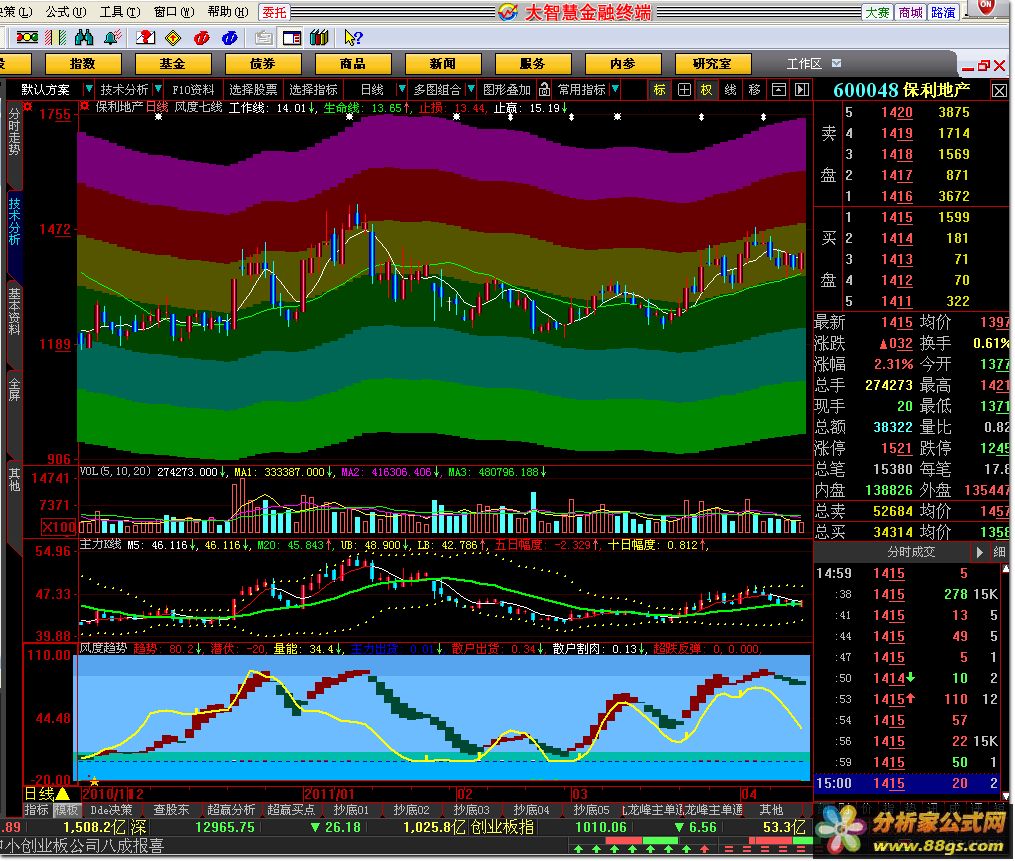Click the 细 detail button
The image size is (1015, 861).
coord(999,552)
